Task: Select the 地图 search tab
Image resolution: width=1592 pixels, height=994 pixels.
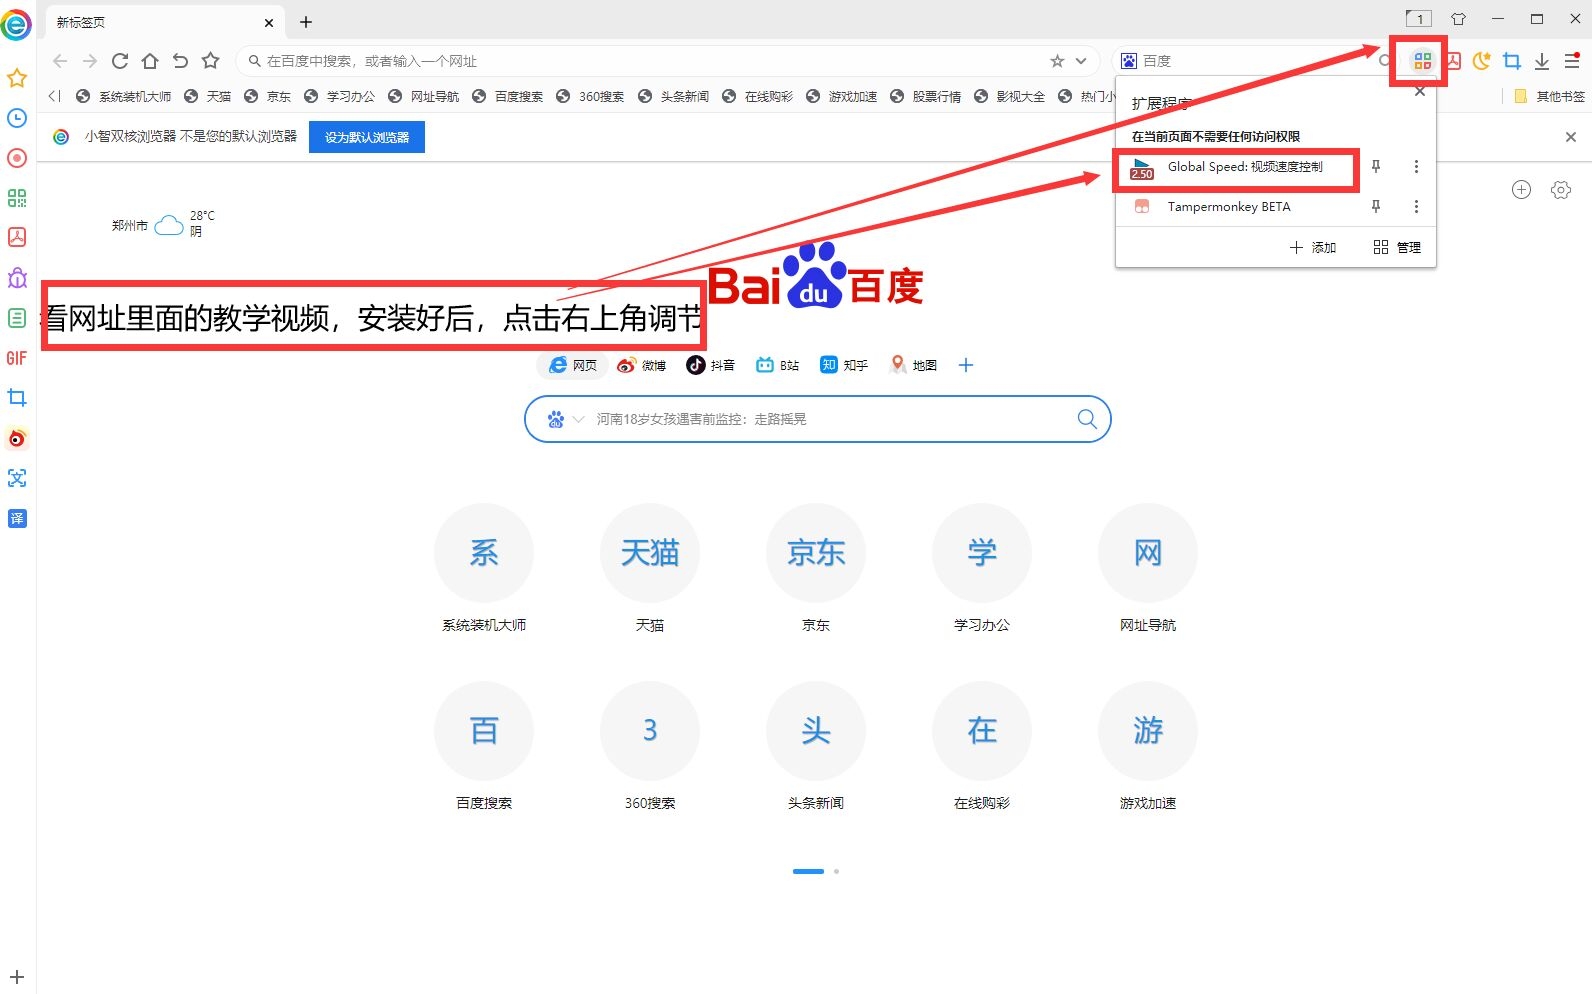Action: pos(913,365)
